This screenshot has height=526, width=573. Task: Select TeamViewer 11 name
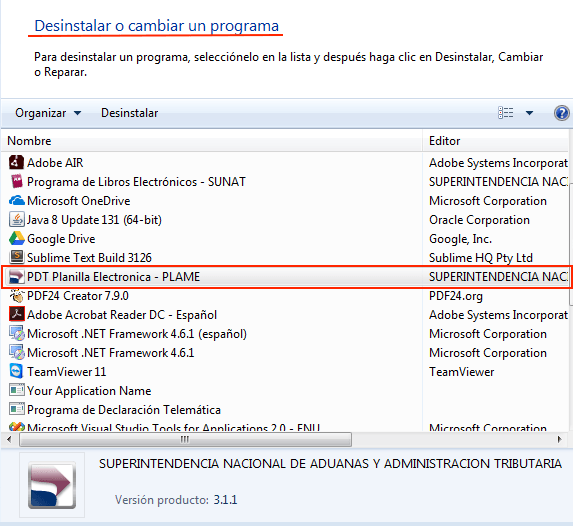67,372
